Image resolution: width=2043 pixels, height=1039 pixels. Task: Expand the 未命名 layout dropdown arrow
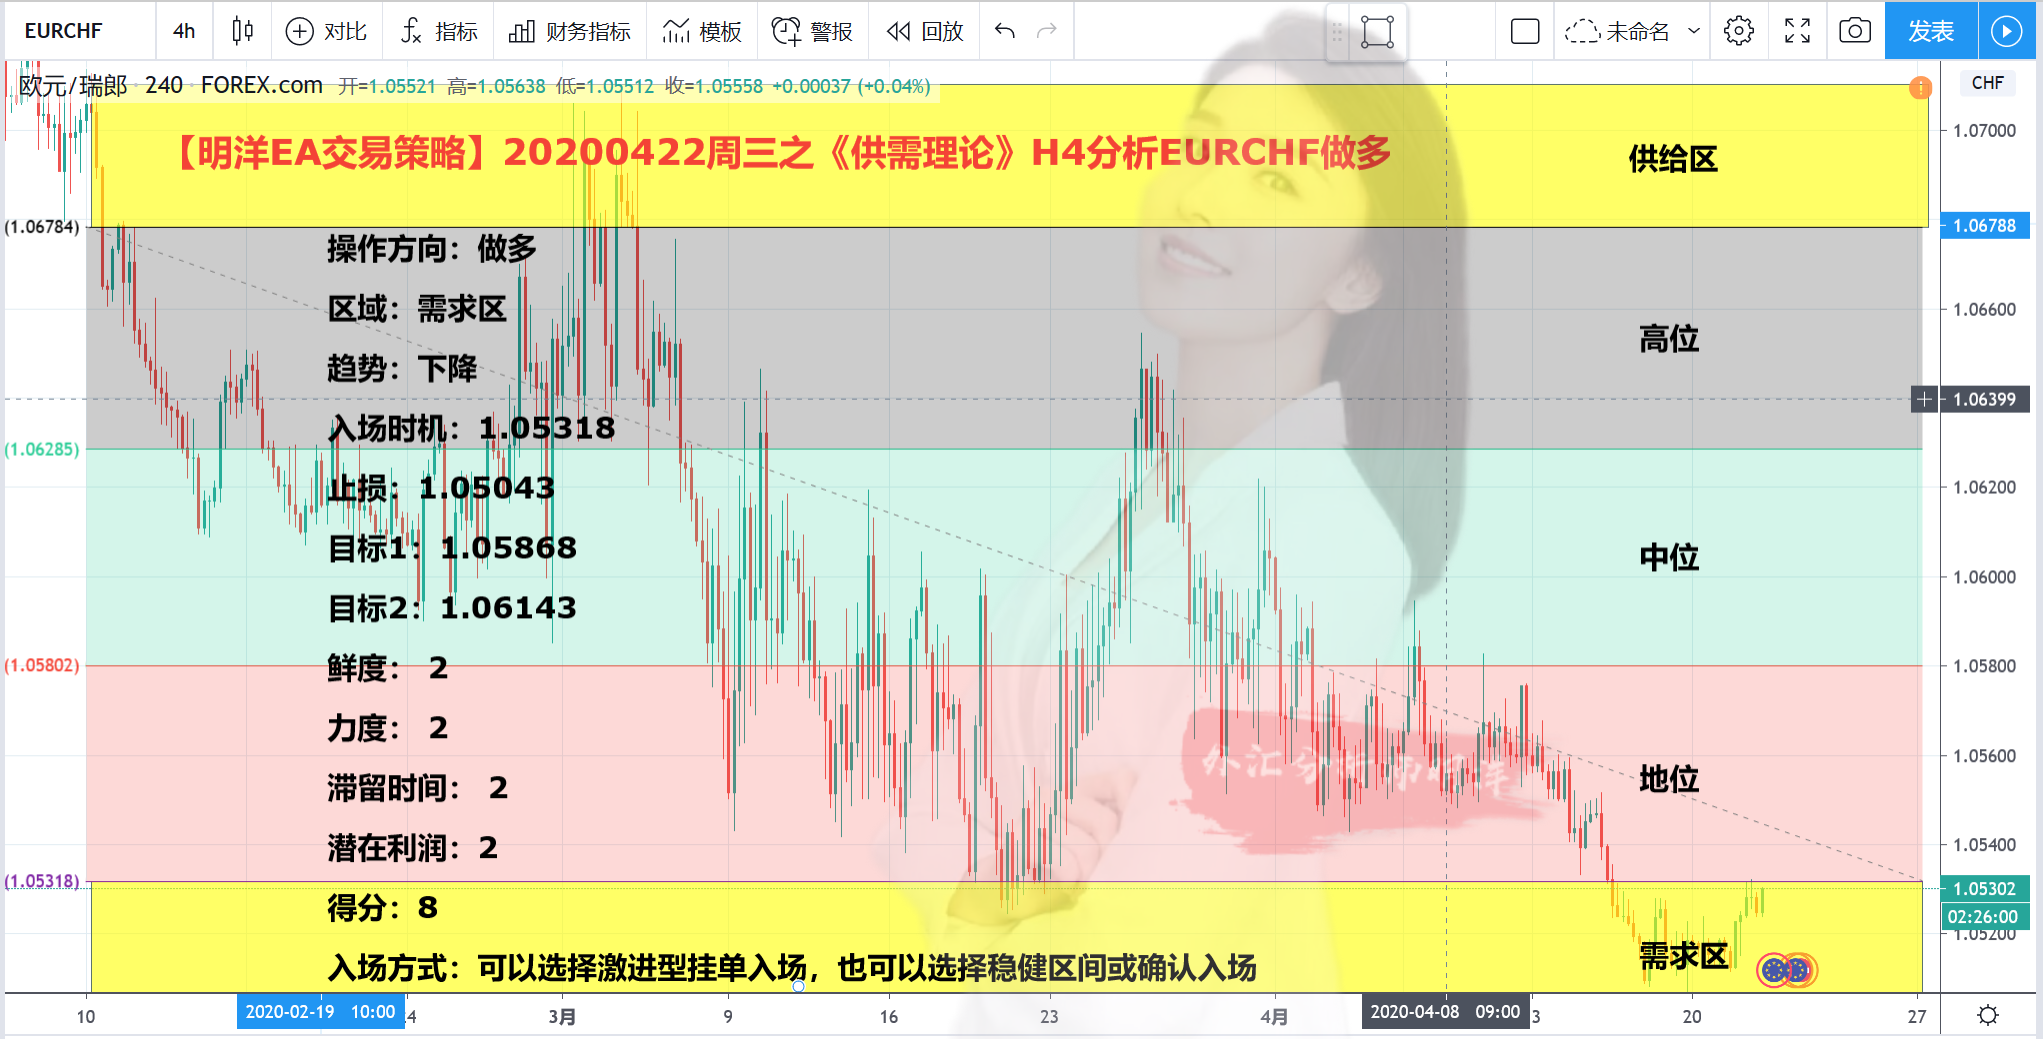click(x=1694, y=31)
